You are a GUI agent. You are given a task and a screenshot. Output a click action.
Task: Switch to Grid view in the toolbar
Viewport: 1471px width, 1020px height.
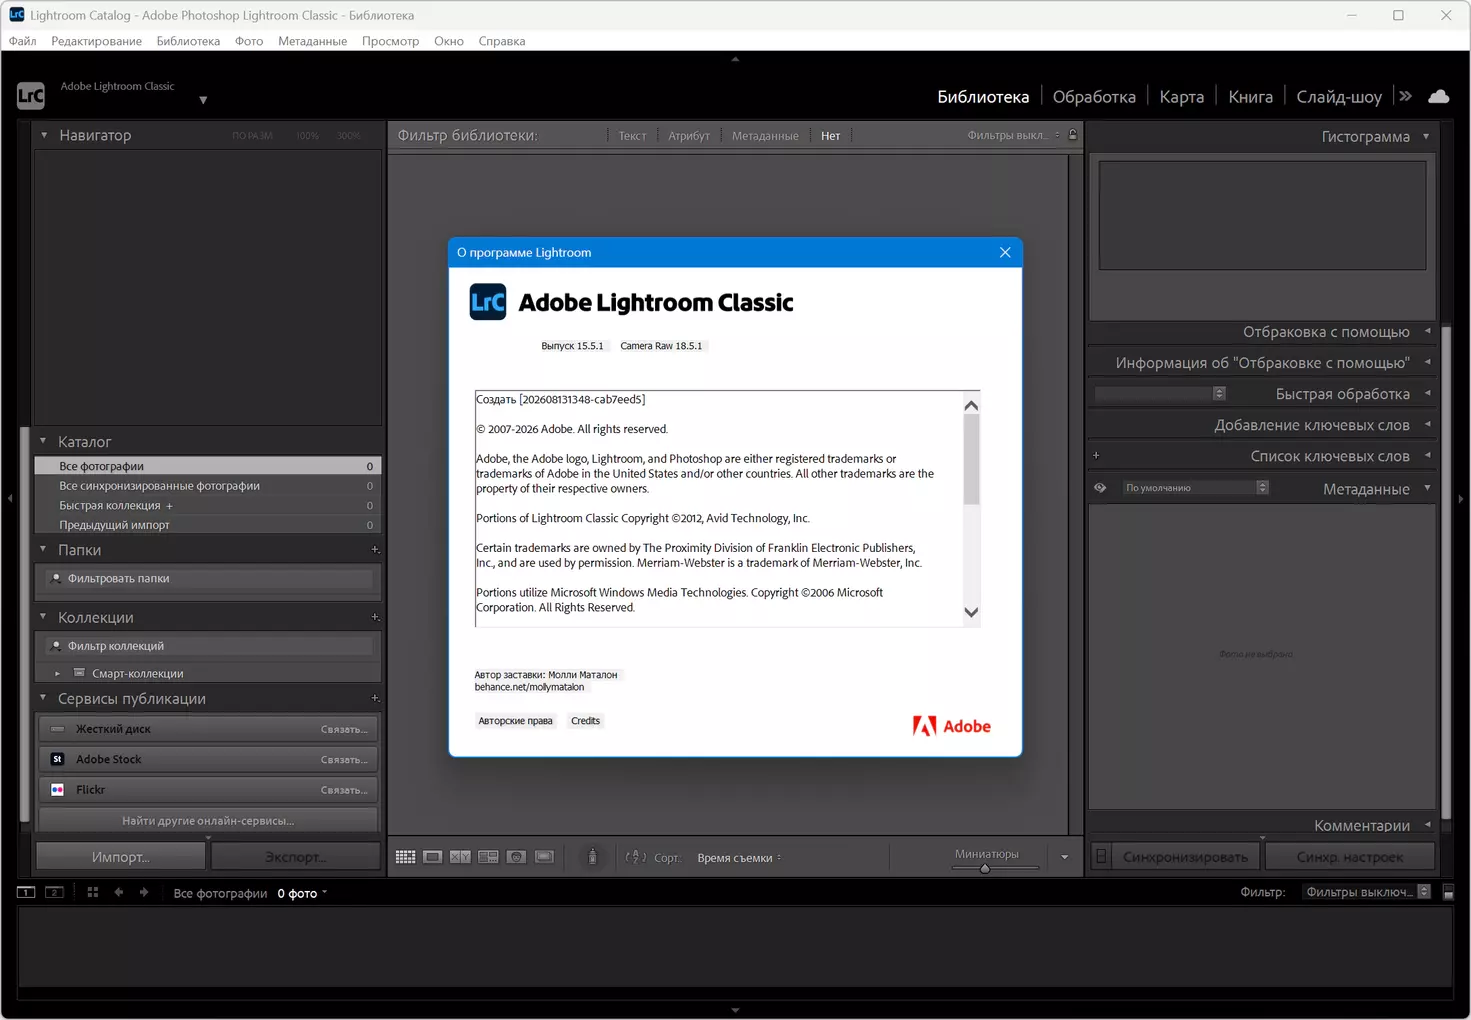[405, 857]
